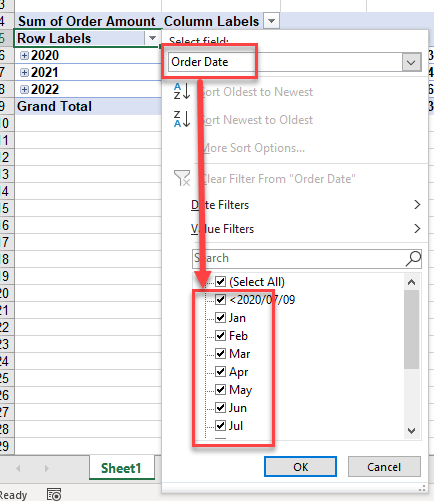The width and height of the screenshot is (434, 501).
Task: Select the Grand Total cell
Action: point(88,106)
